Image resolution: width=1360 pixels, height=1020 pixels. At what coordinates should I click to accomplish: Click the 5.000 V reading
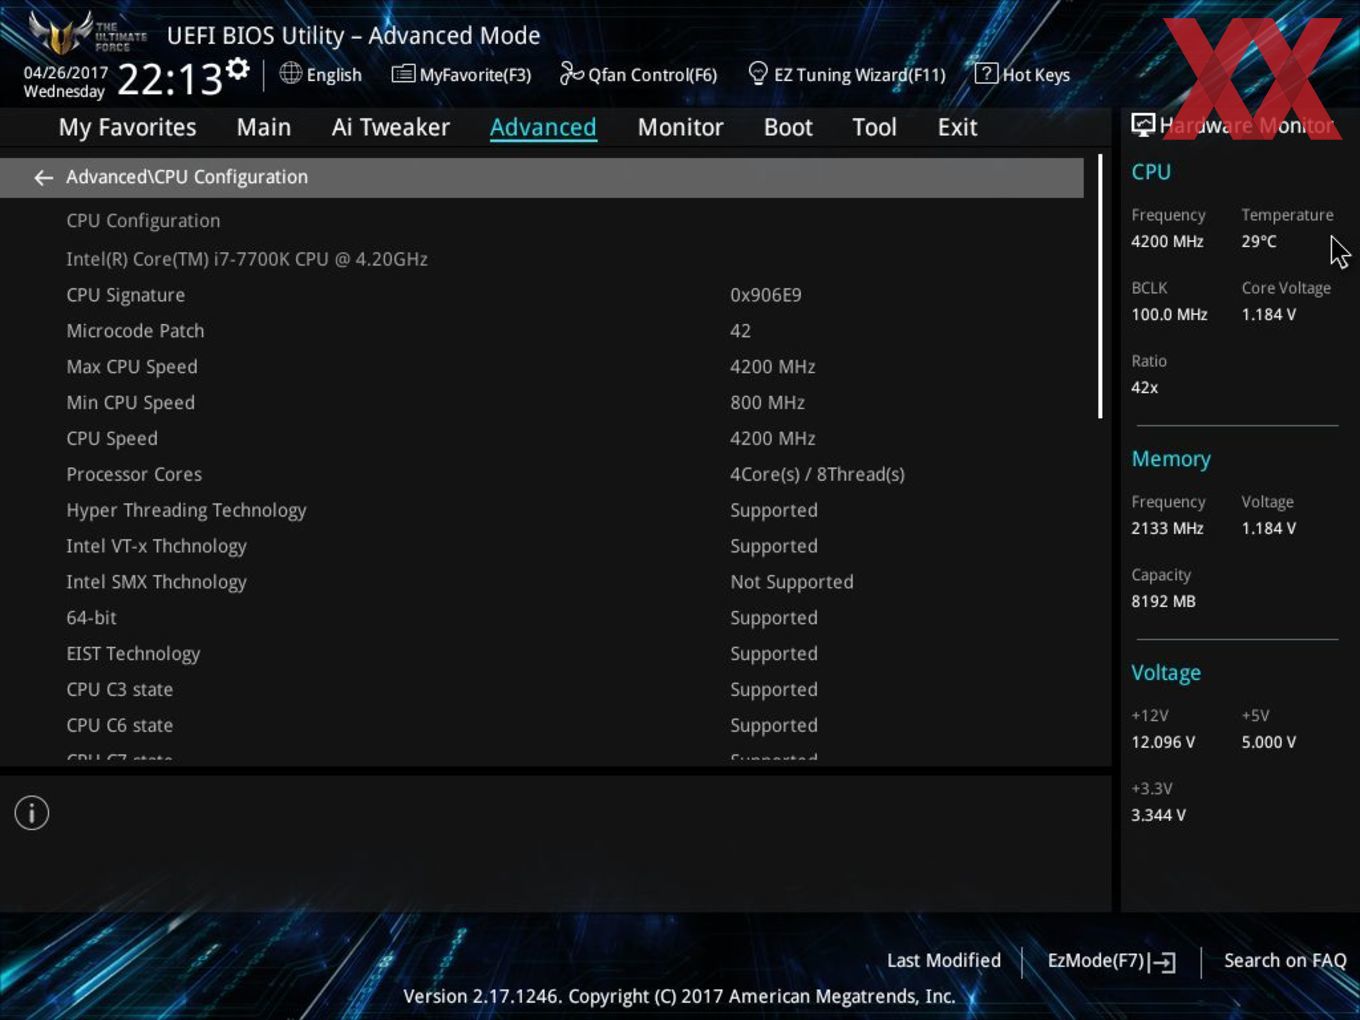[1269, 742]
